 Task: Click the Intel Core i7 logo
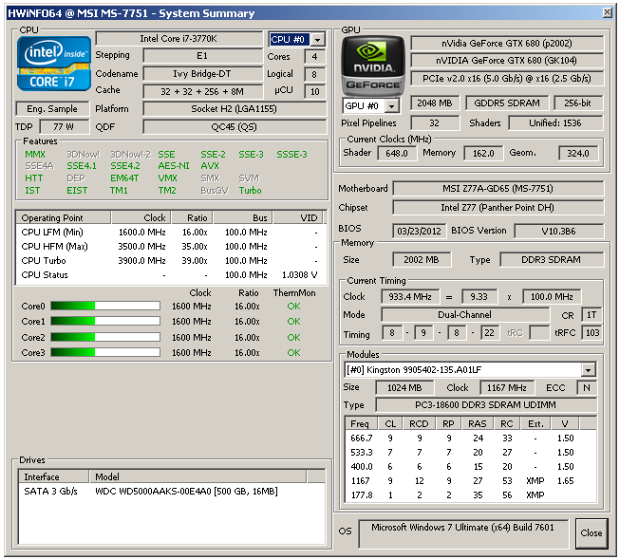[54, 63]
